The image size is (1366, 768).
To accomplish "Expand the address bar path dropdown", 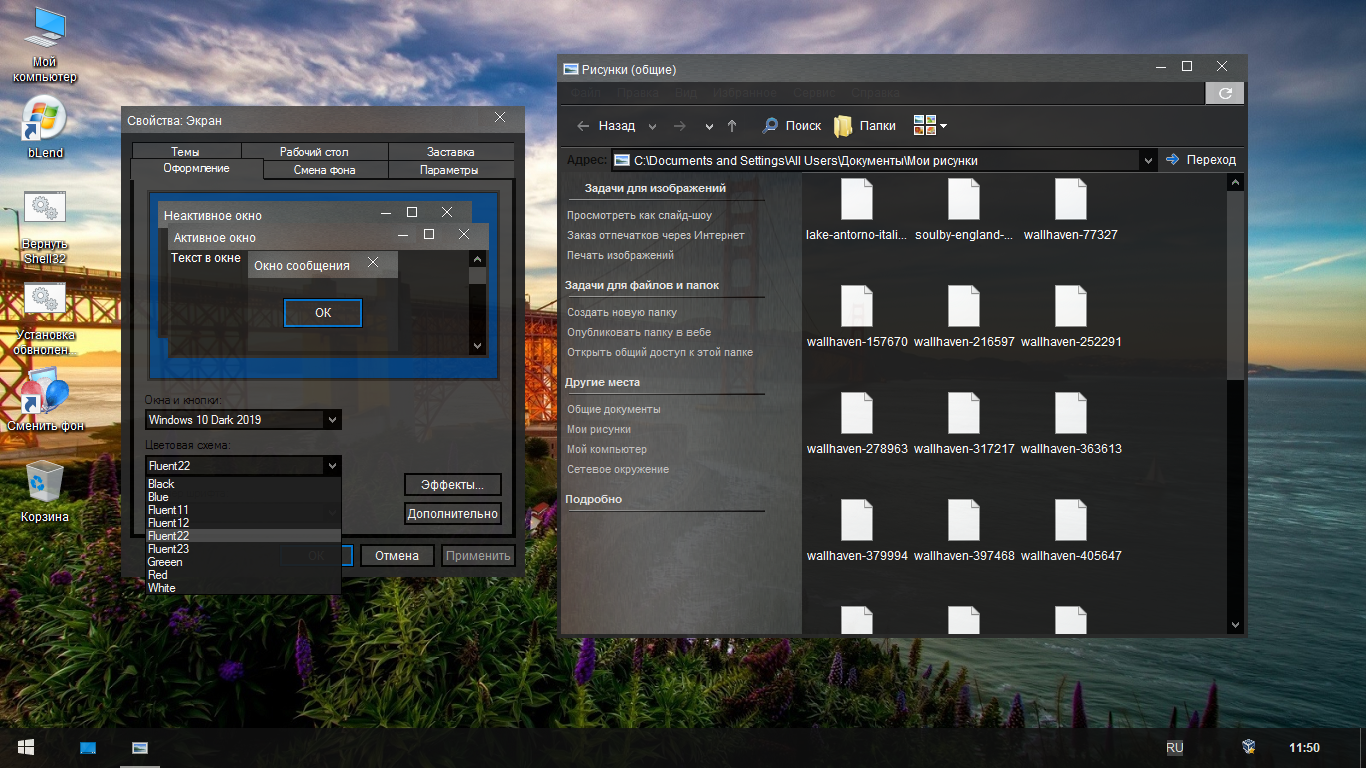I will pos(1147,160).
